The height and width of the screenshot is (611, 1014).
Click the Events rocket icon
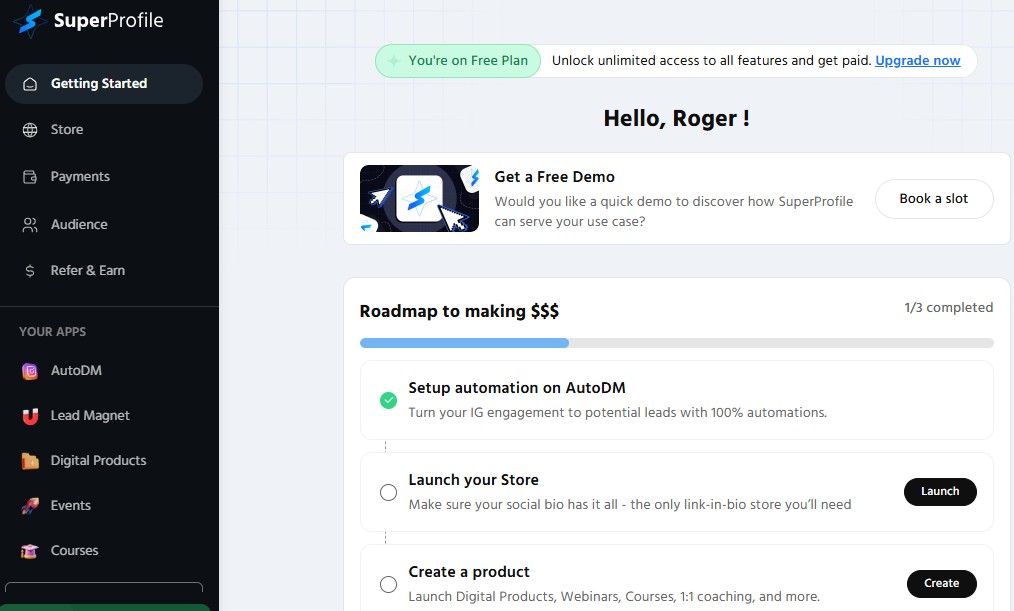30,506
